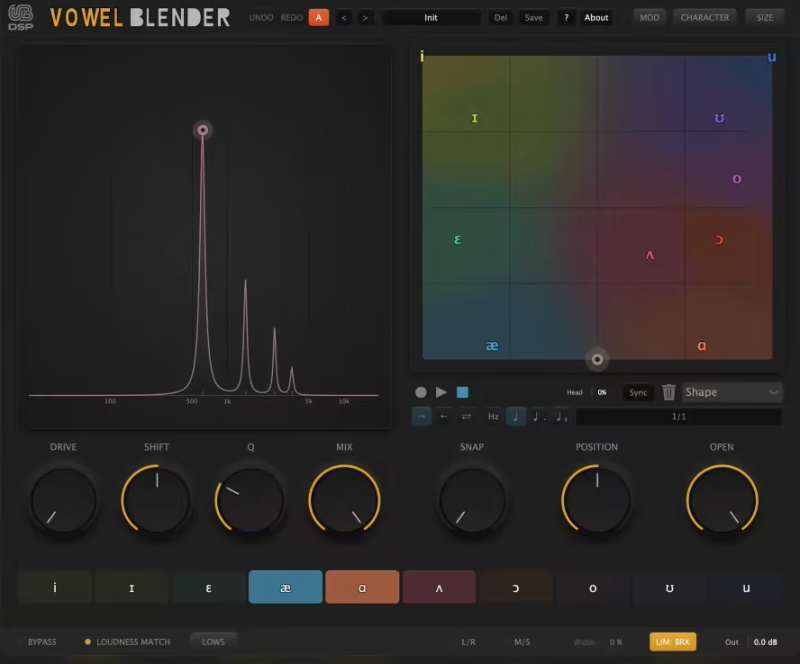Select vowel ʌ on the XY pad
The image size is (800, 664).
(x=649, y=255)
